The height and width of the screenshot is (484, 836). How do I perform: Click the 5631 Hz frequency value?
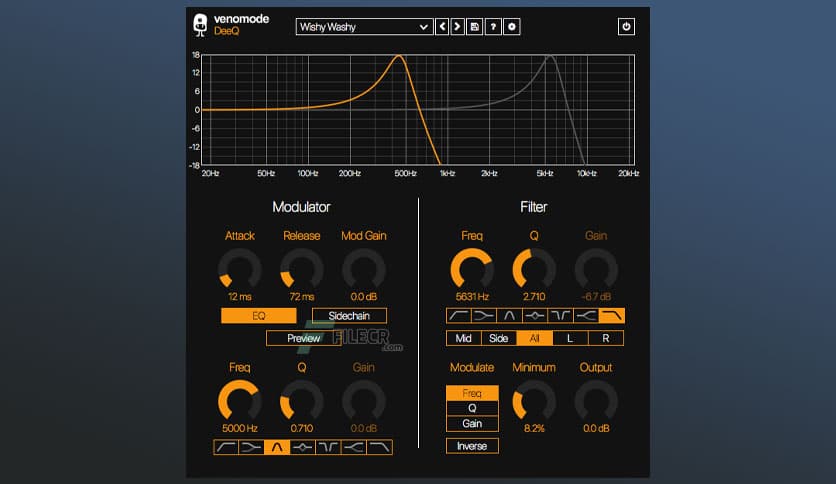click(472, 296)
